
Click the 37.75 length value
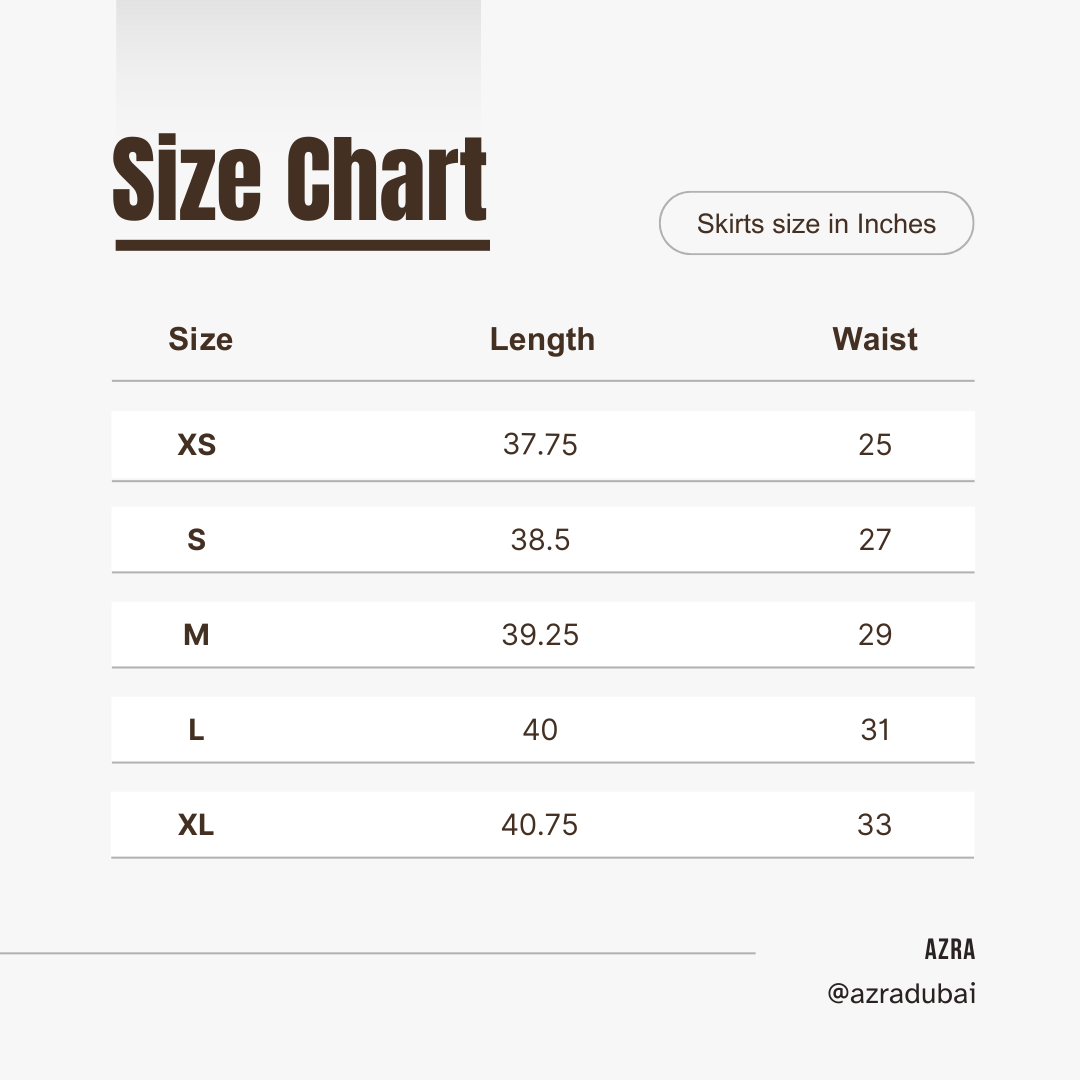tap(540, 445)
